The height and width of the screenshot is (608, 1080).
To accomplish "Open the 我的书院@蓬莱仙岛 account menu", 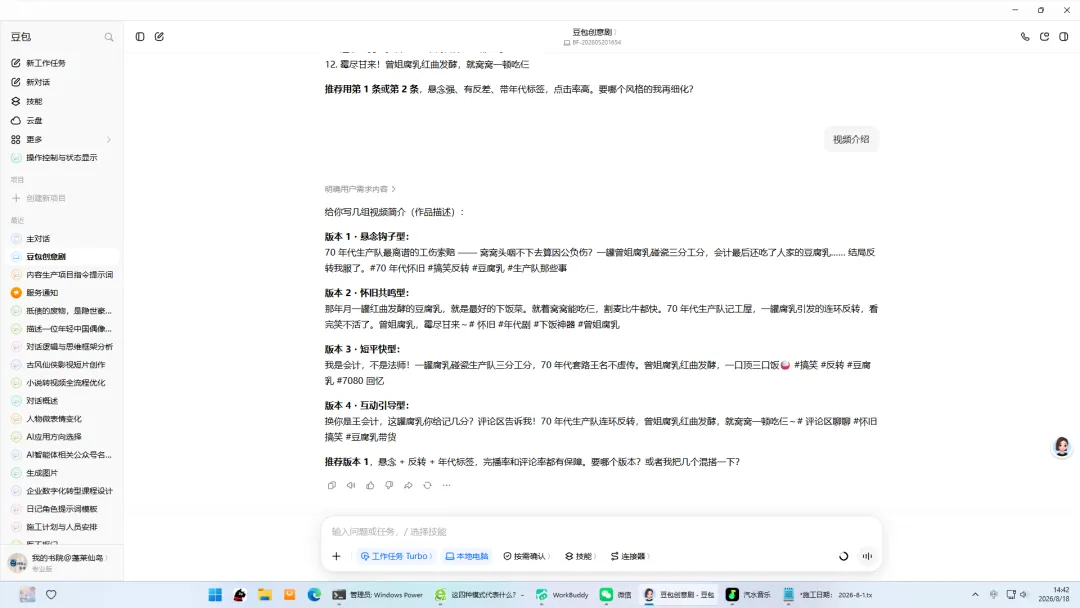I will tap(61, 563).
